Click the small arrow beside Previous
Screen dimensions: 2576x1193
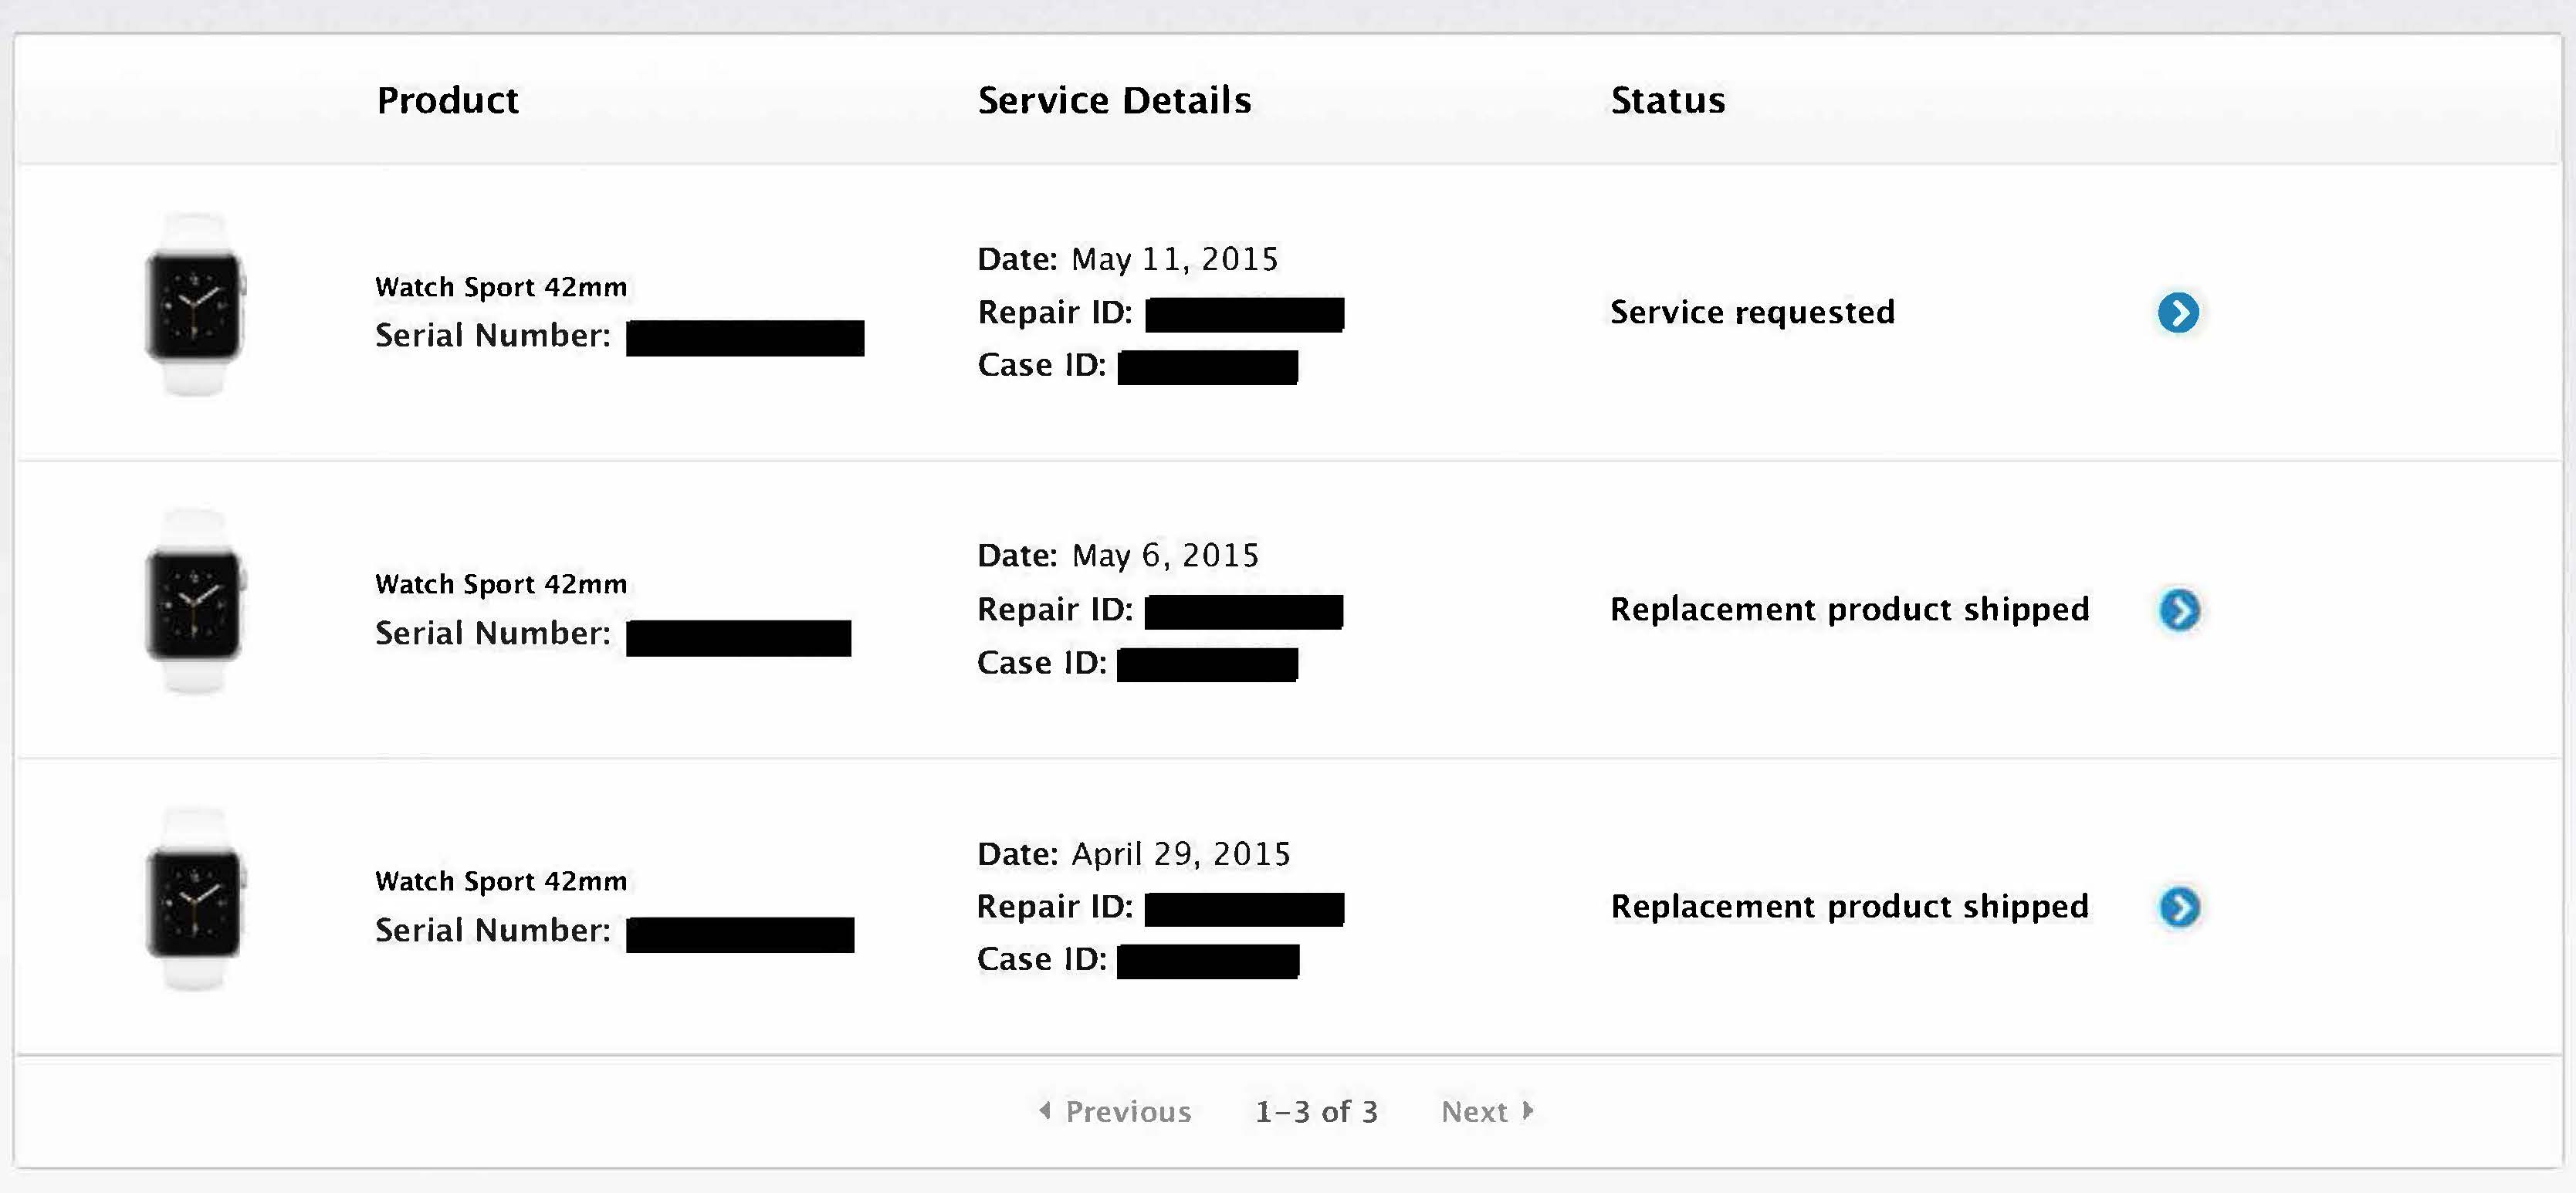coord(1045,1110)
